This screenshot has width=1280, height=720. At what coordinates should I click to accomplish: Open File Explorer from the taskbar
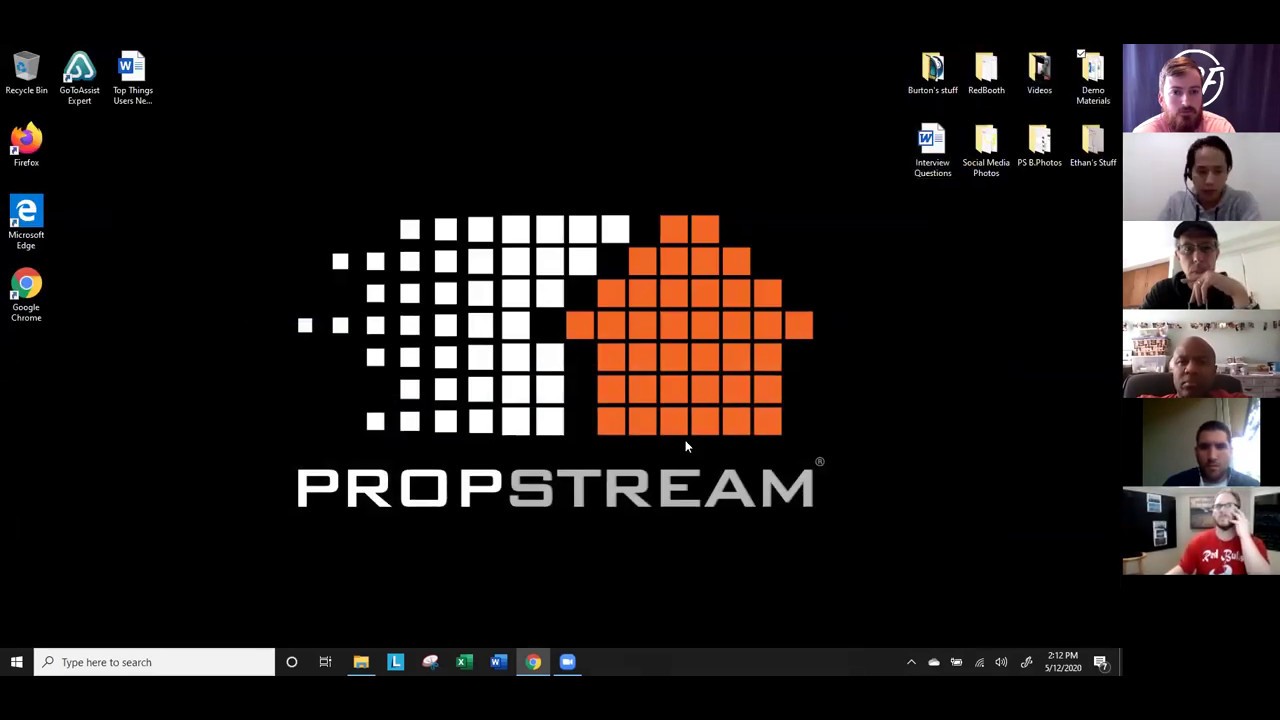(x=361, y=662)
